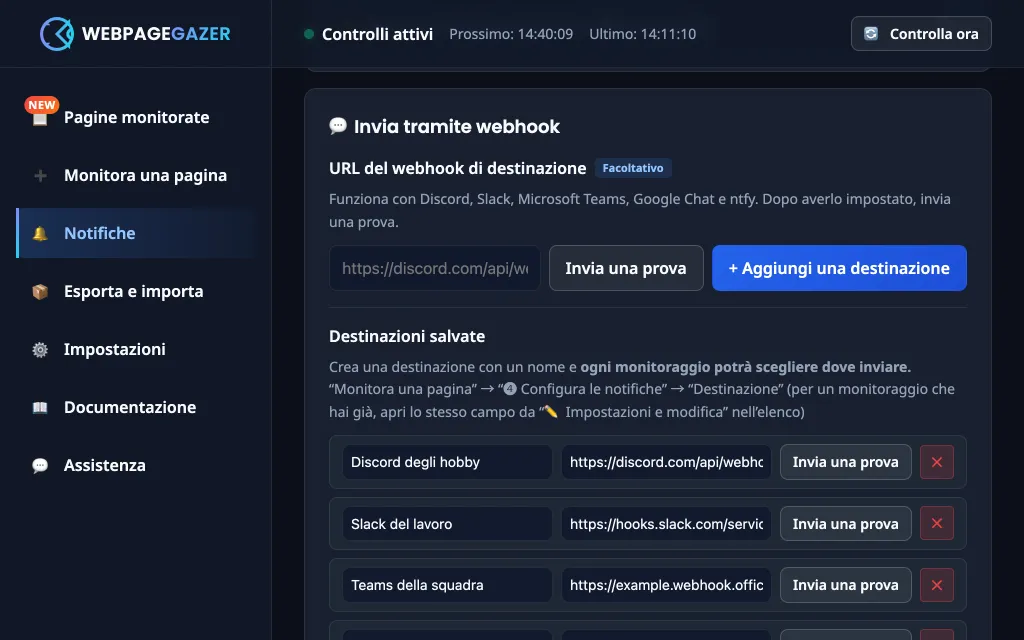Click the Ultimo: 14:11:10 text
The image size is (1024, 640).
[x=643, y=34]
